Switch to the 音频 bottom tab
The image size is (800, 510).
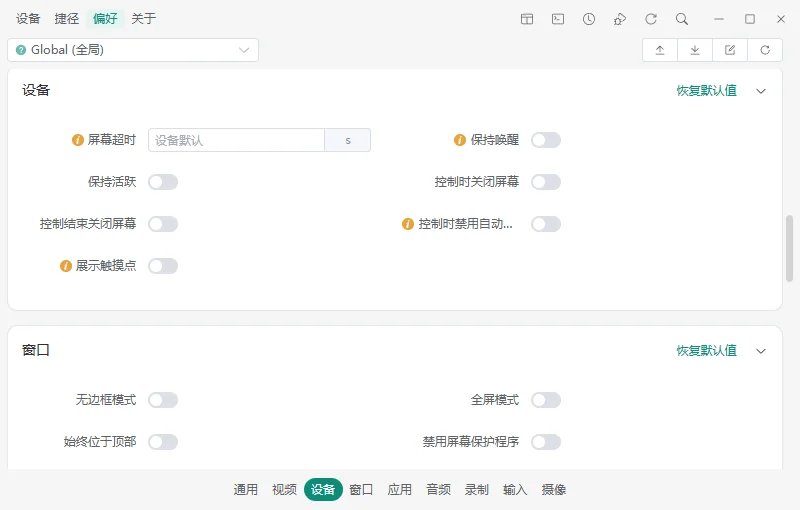point(438,490)
